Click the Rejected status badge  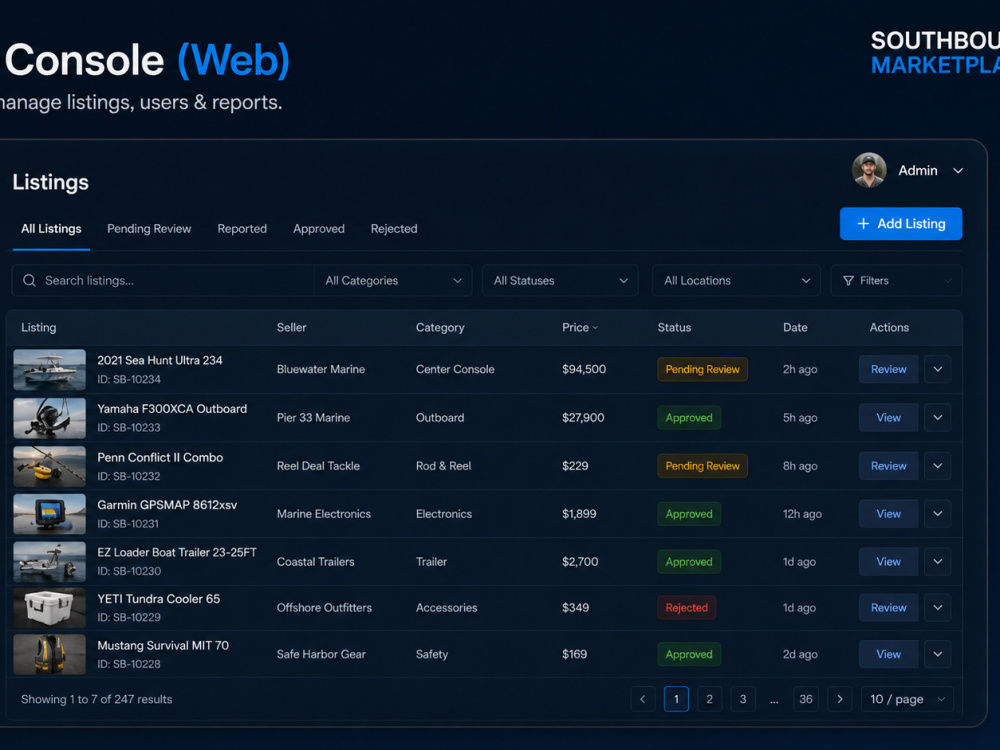[x=686, y=608]
